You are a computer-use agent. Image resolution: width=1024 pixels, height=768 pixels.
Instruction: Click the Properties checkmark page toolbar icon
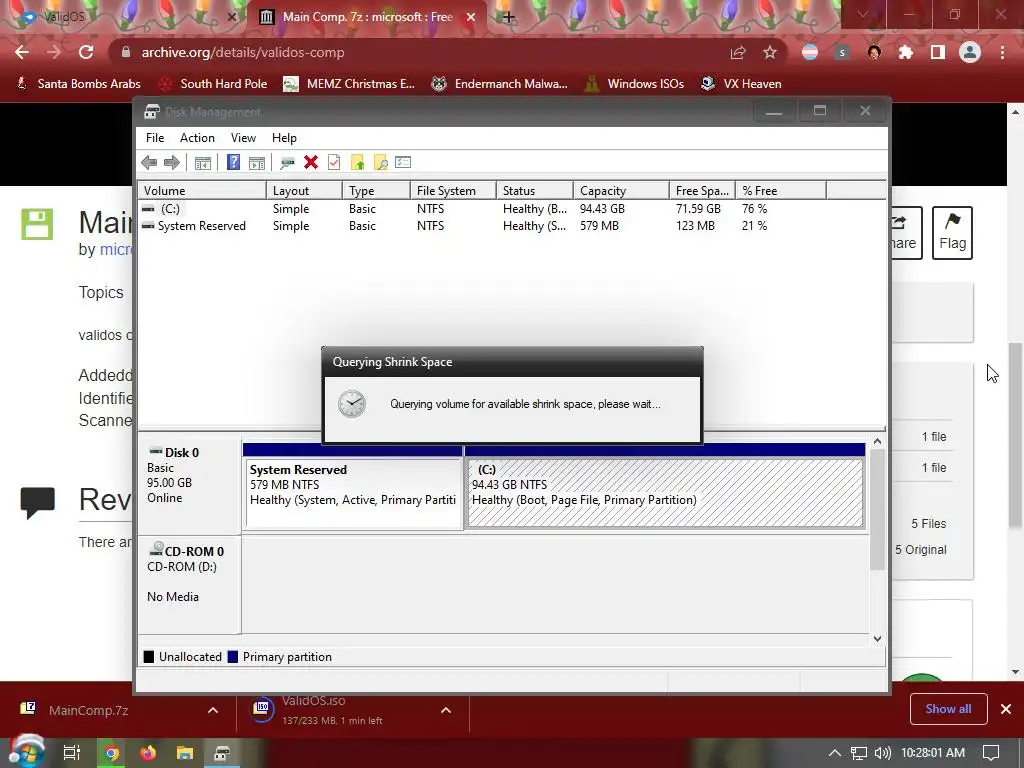point(334,163)
